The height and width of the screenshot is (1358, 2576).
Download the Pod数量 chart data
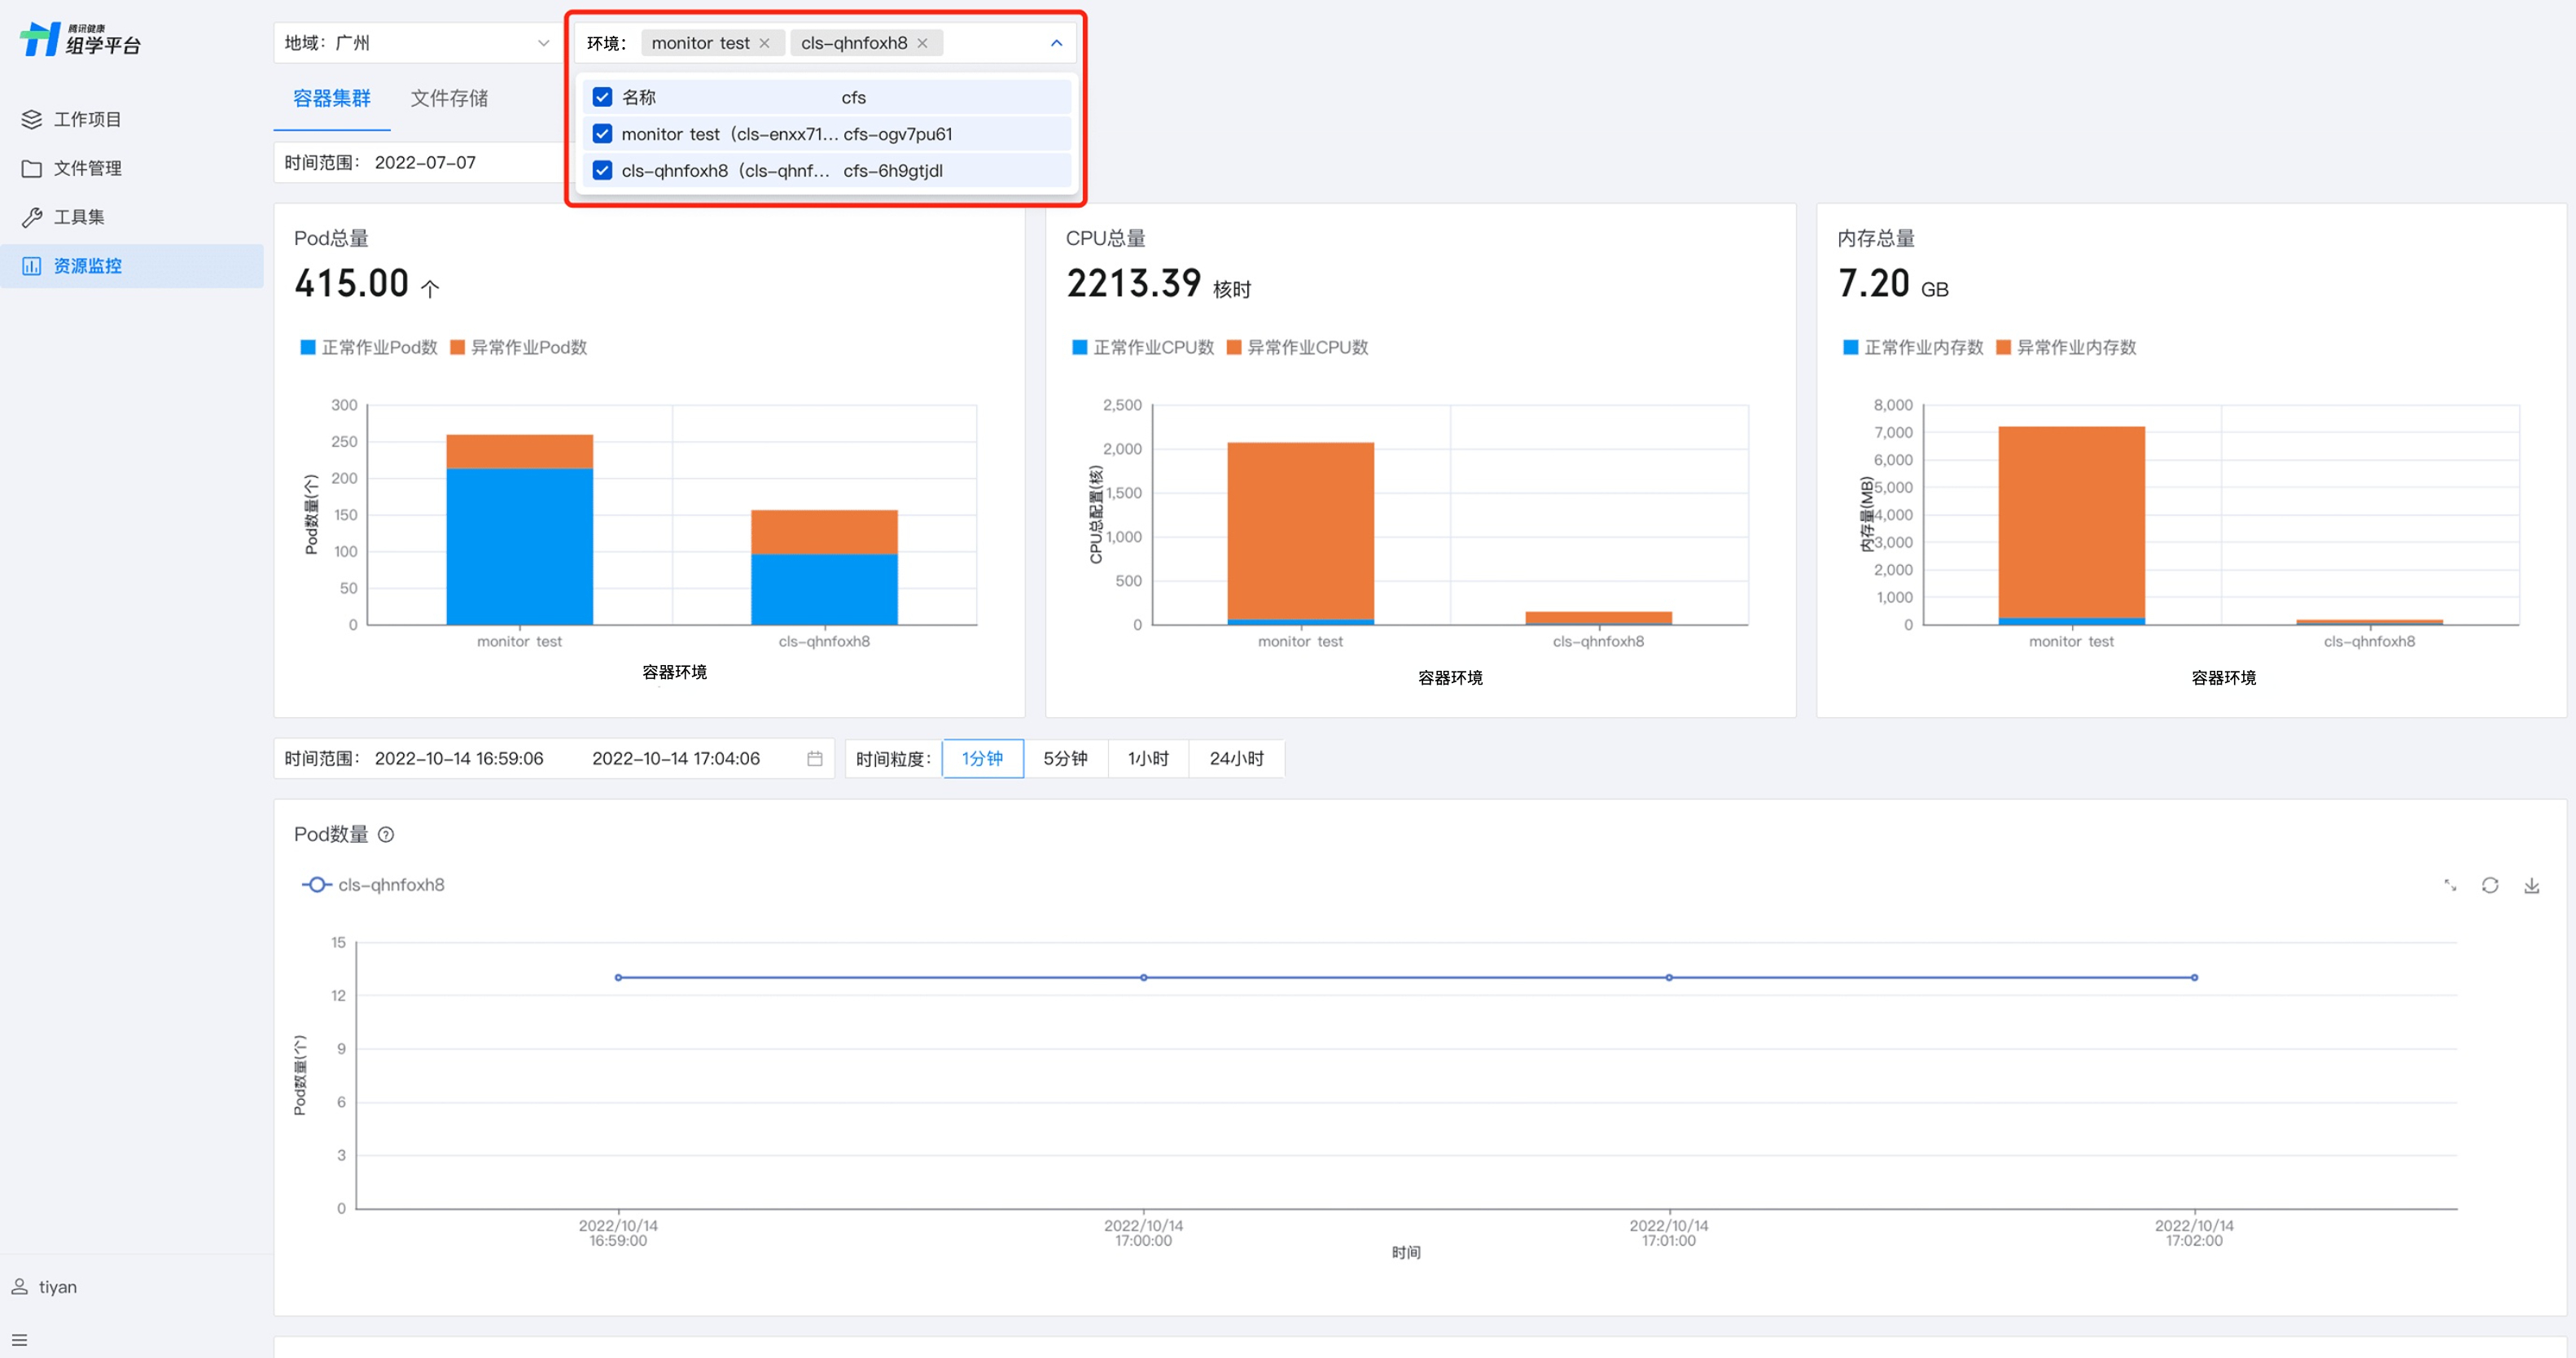coord(2531,885)
